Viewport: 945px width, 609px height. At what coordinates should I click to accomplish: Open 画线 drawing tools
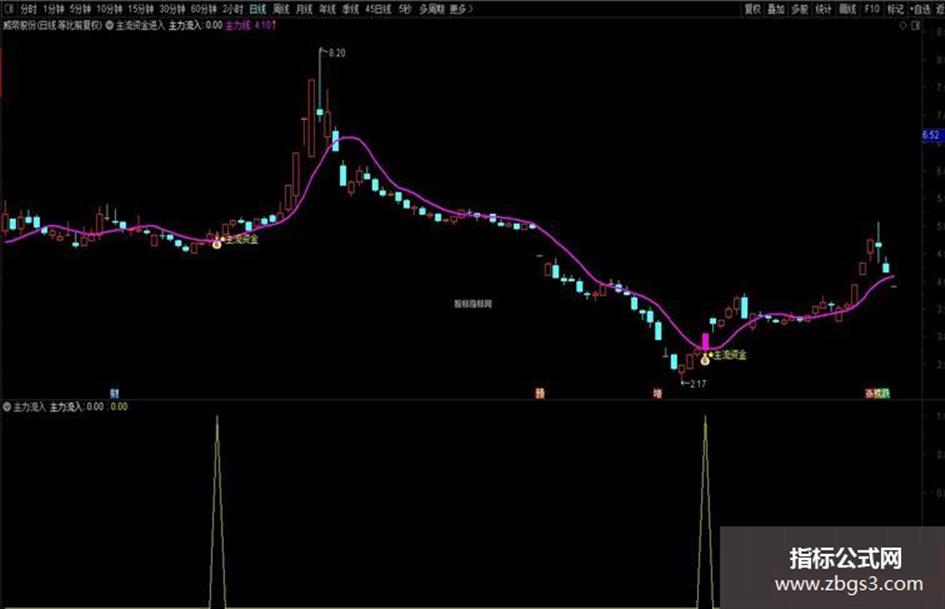pyautogui.click(x=847, y=9)
